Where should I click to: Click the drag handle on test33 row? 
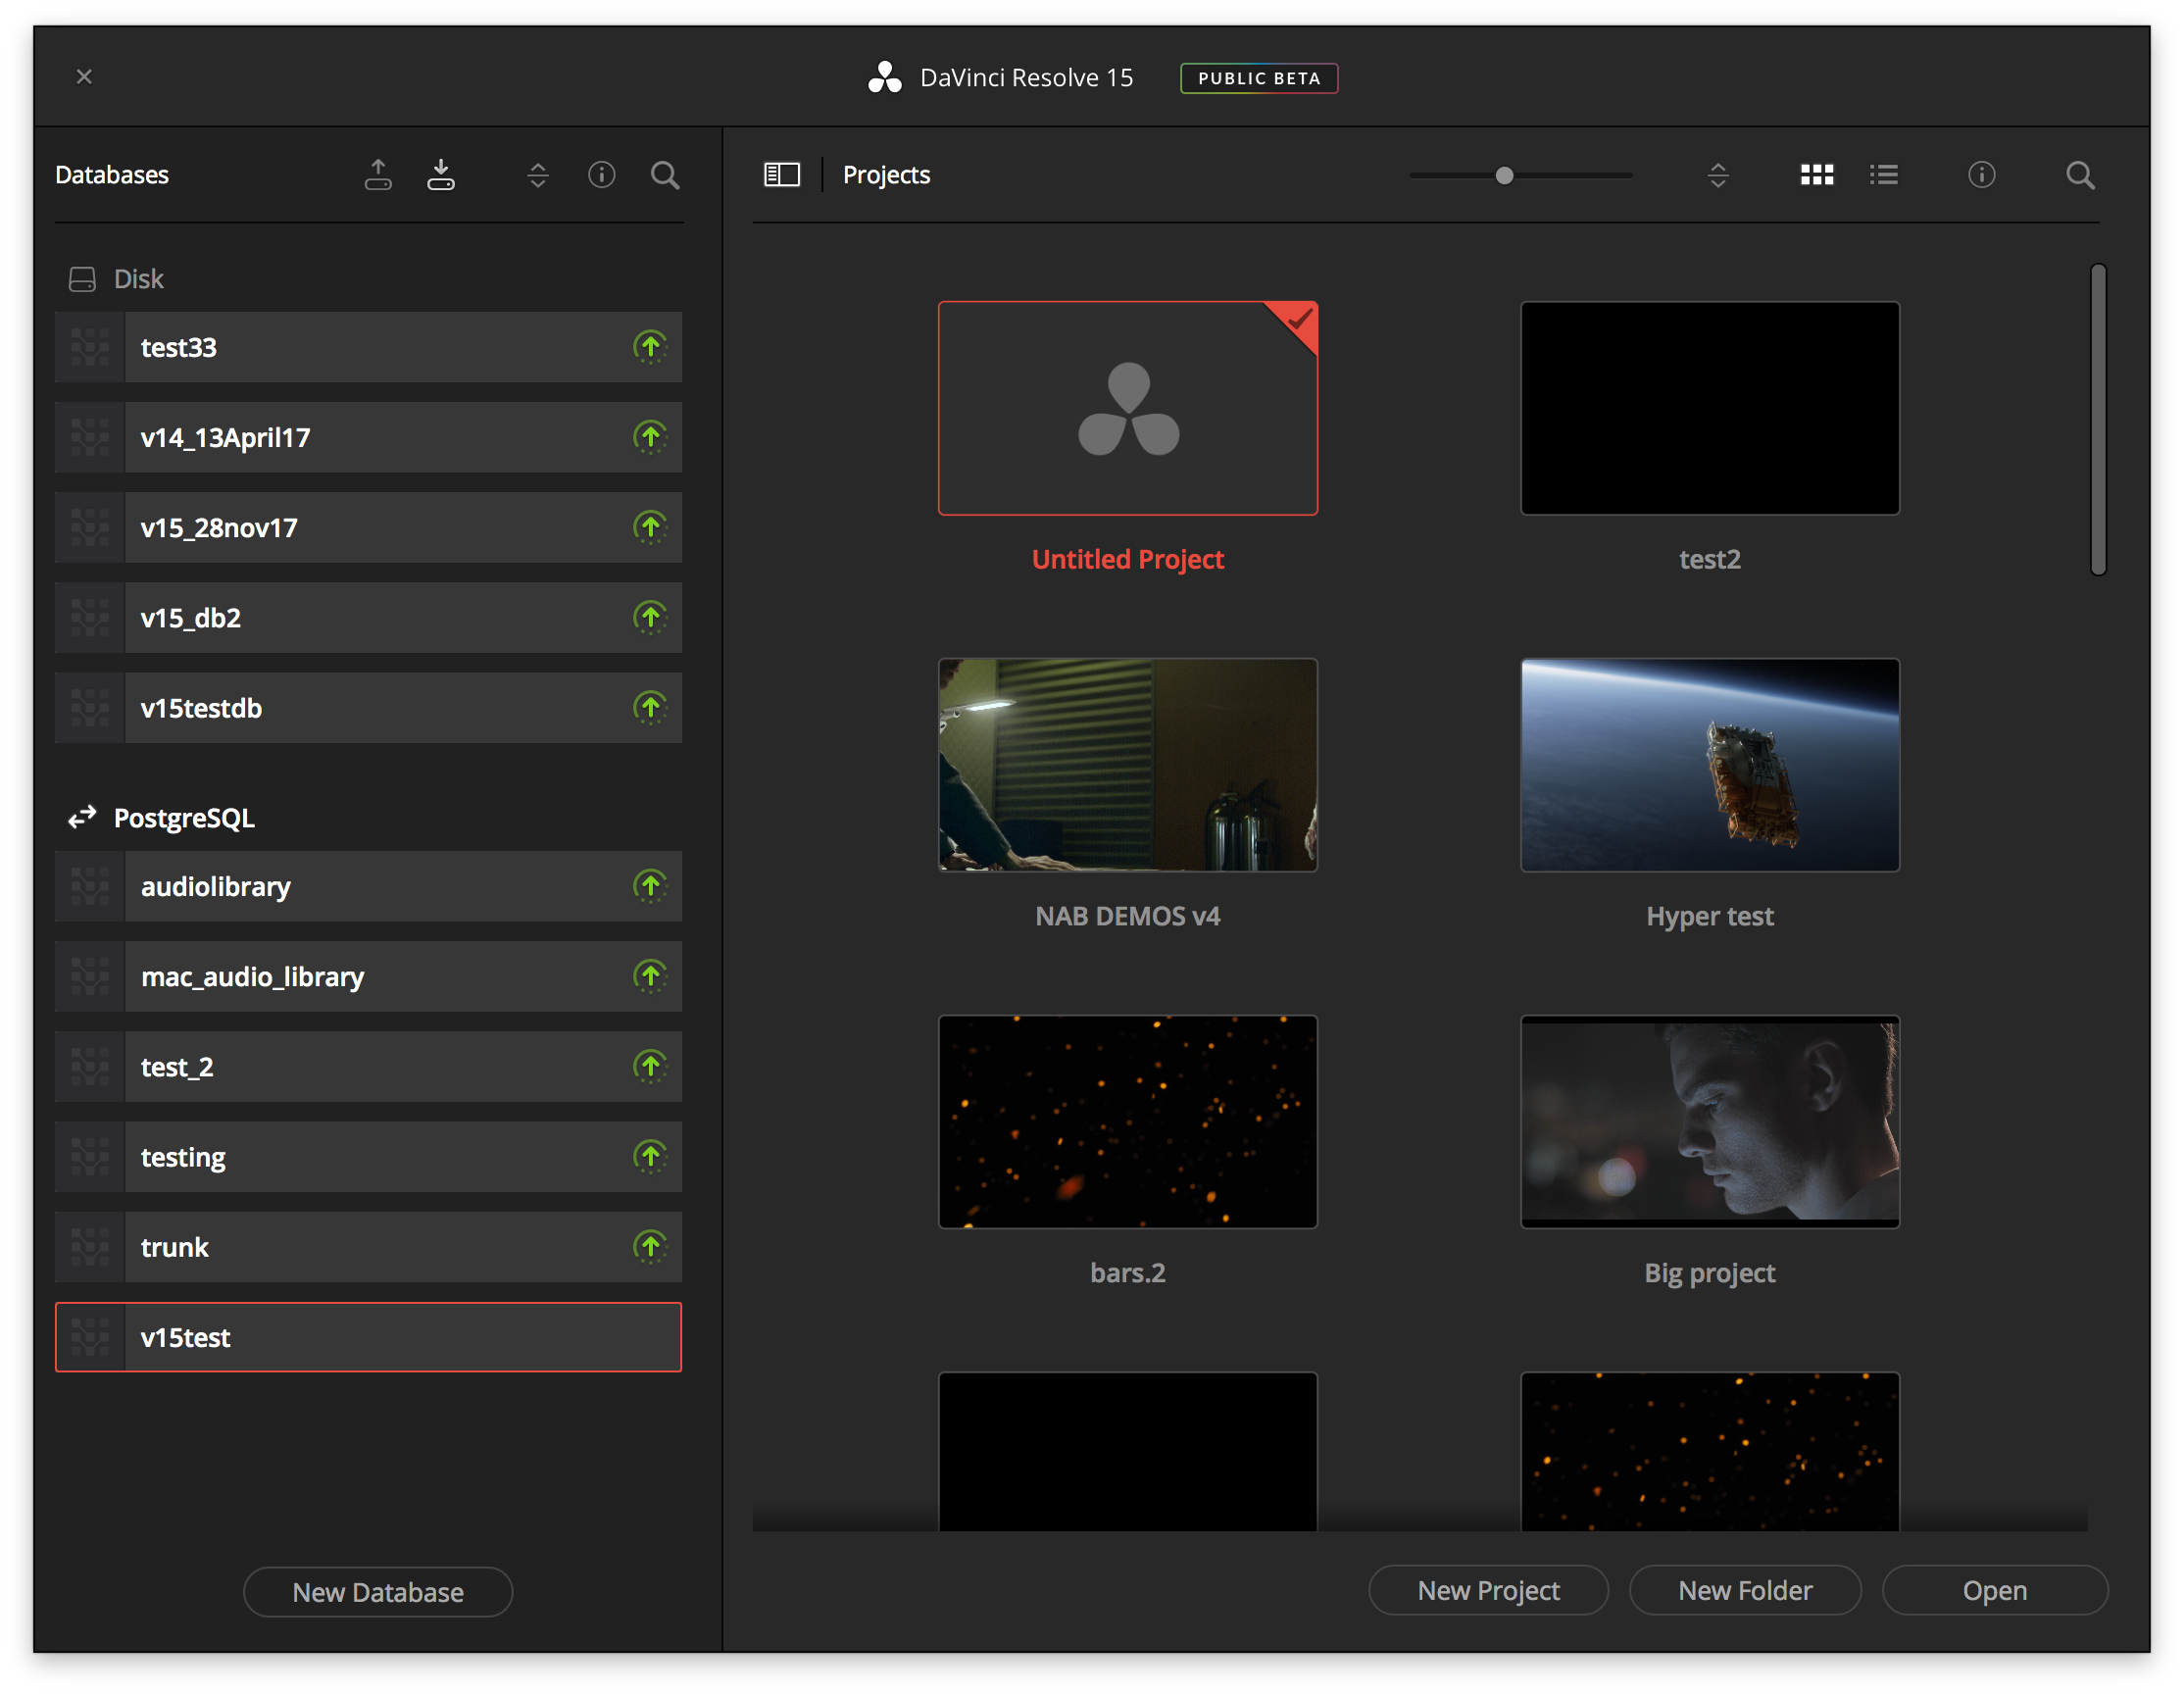click(x=90, y=347)
